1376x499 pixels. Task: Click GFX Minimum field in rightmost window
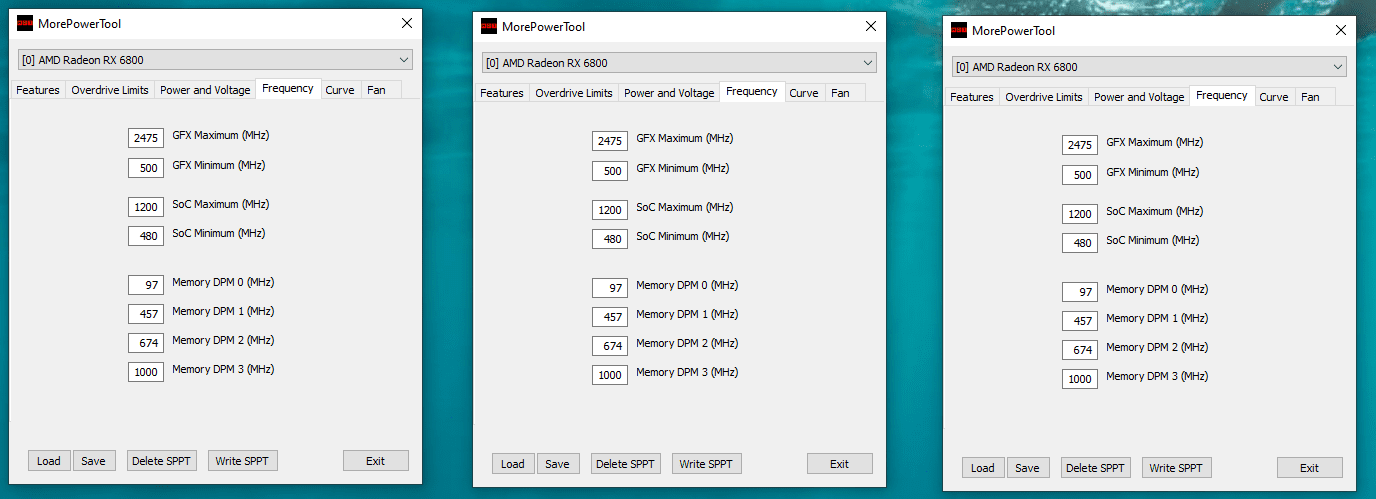1080,174
